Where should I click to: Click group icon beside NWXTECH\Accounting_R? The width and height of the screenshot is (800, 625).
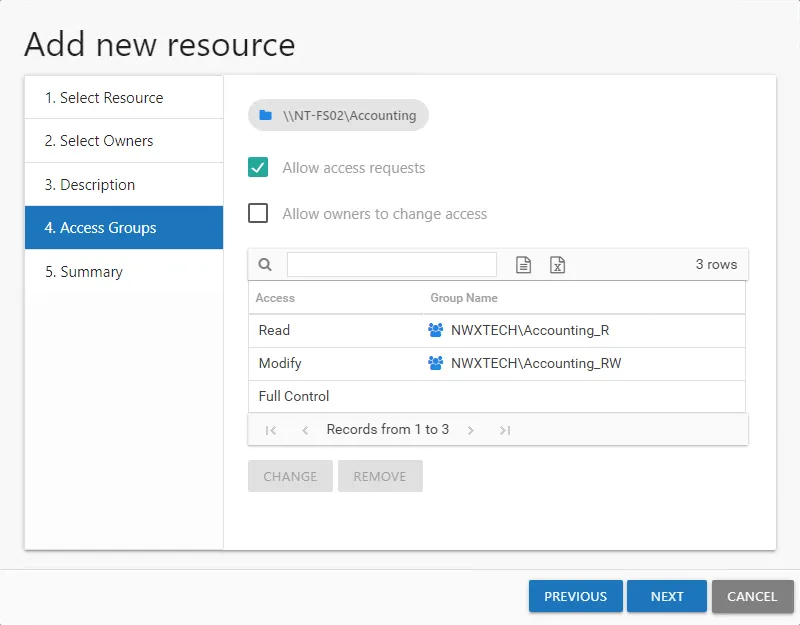click(435, 330)
